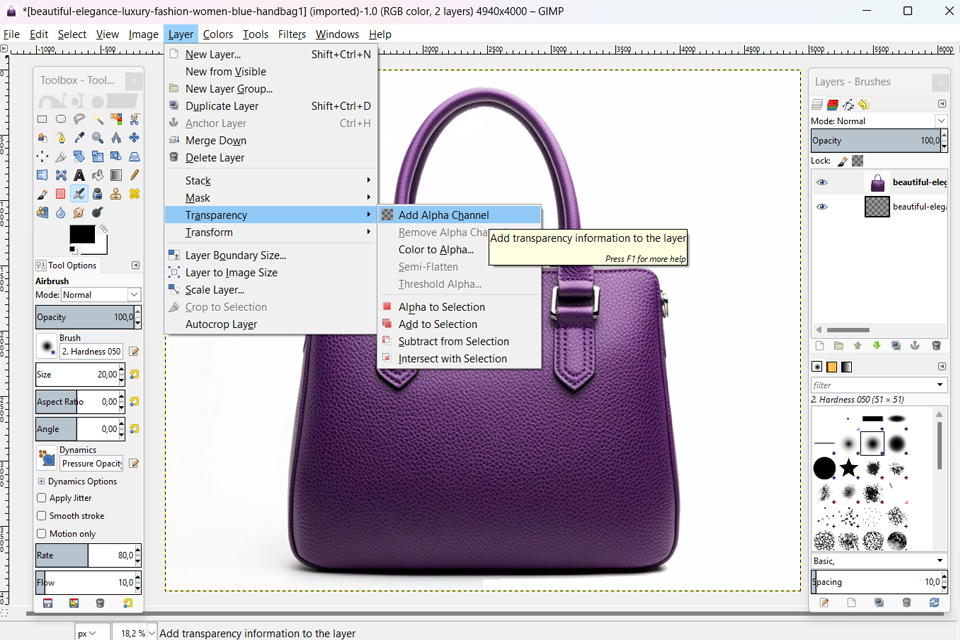Select the Blur/Sharpen droplet tool
960x640 pixels.
pyautogui.click(x=61, y=213)
